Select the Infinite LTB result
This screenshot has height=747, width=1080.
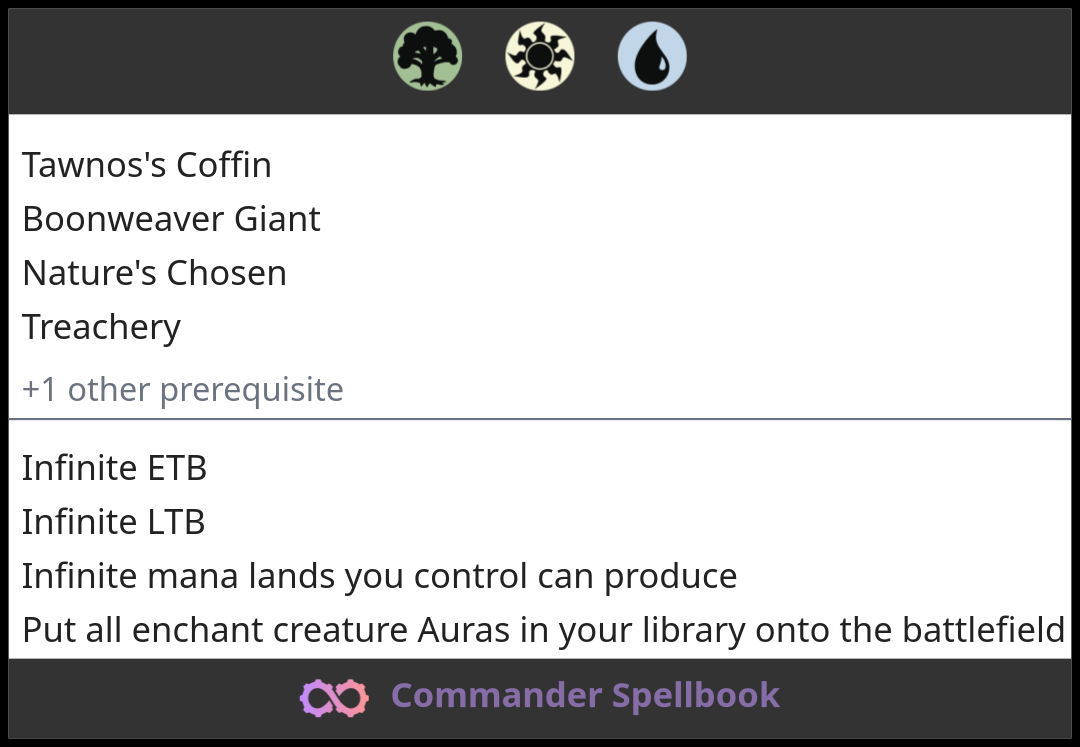(x=113, y=522)
